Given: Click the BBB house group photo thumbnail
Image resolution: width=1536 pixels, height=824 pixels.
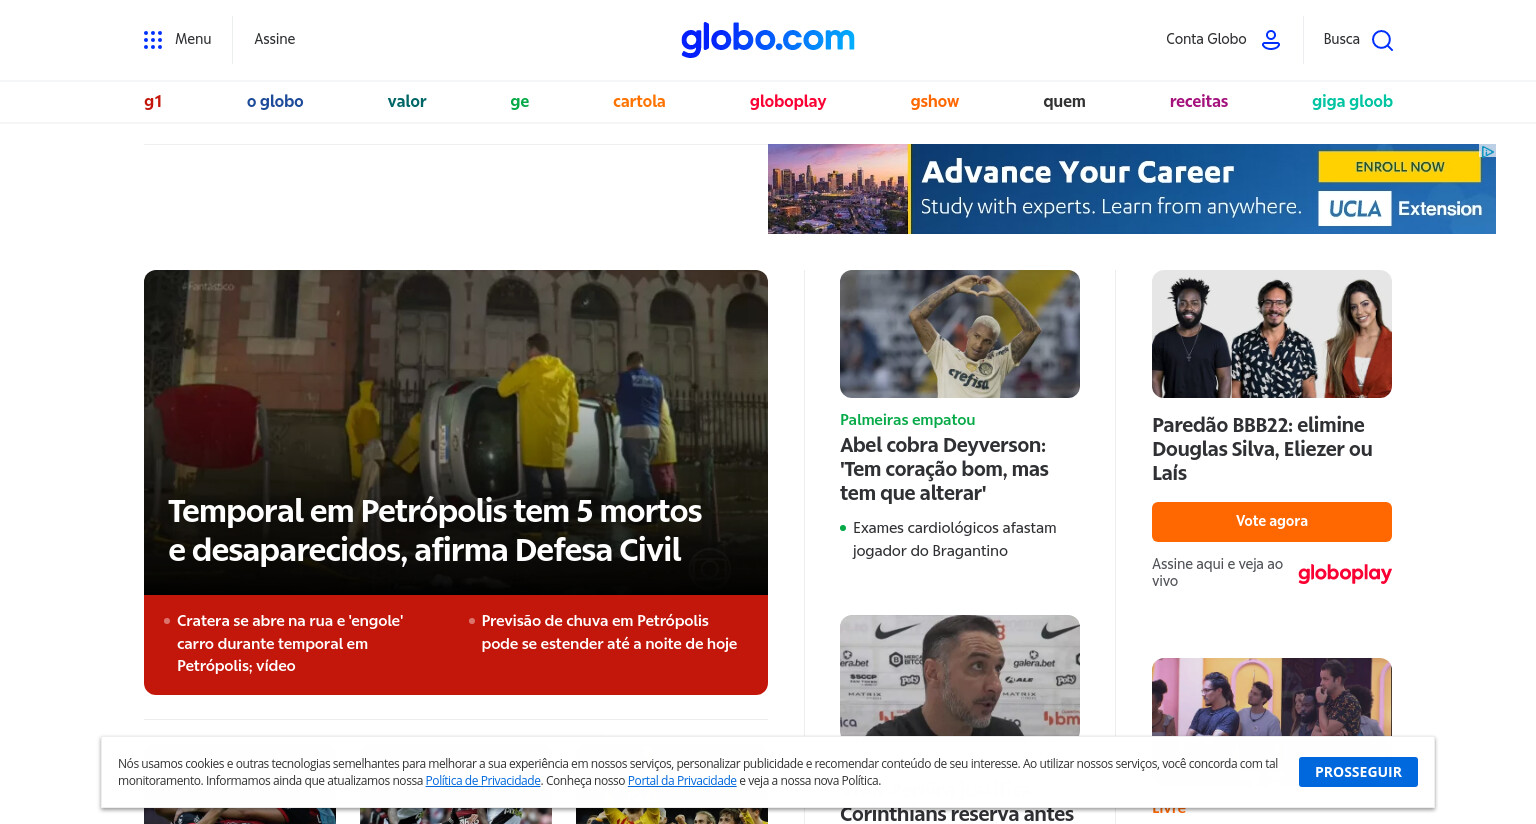Looking at the screenshot, I should (1272, 697).
